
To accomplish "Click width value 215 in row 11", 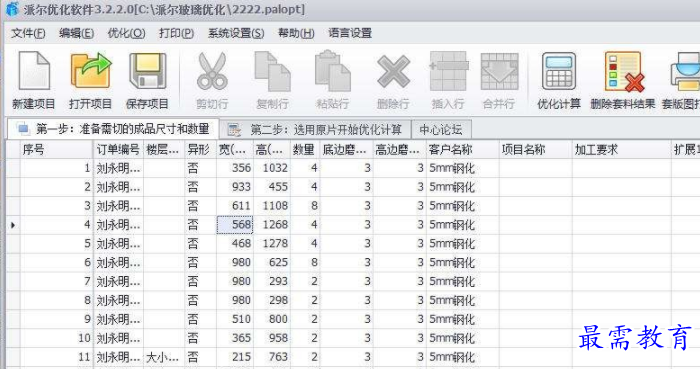I will pyautogui.click(x=241, y=357).
